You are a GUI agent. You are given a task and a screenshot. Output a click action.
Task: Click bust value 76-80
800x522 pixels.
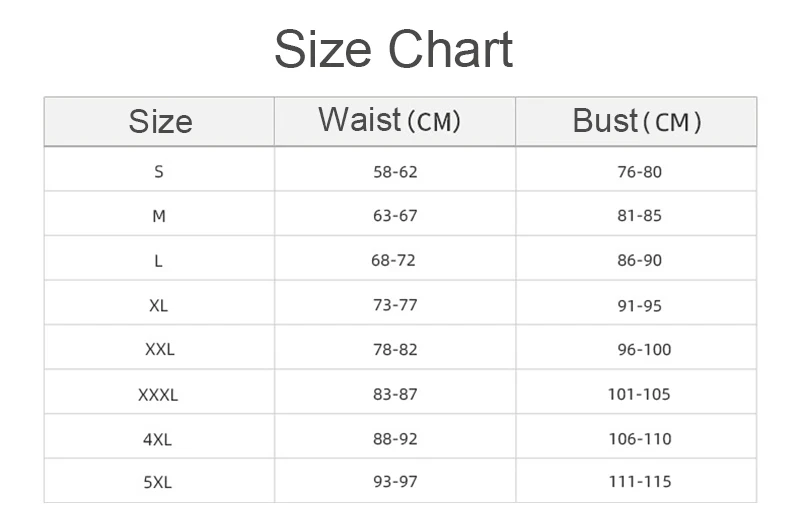tap(640, 171)
